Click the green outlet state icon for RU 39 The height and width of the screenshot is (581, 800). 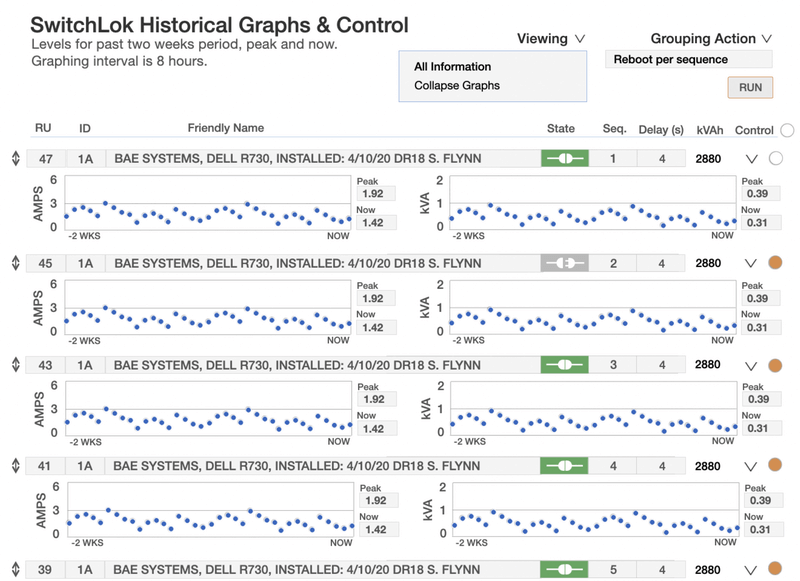tap(564, 569)
